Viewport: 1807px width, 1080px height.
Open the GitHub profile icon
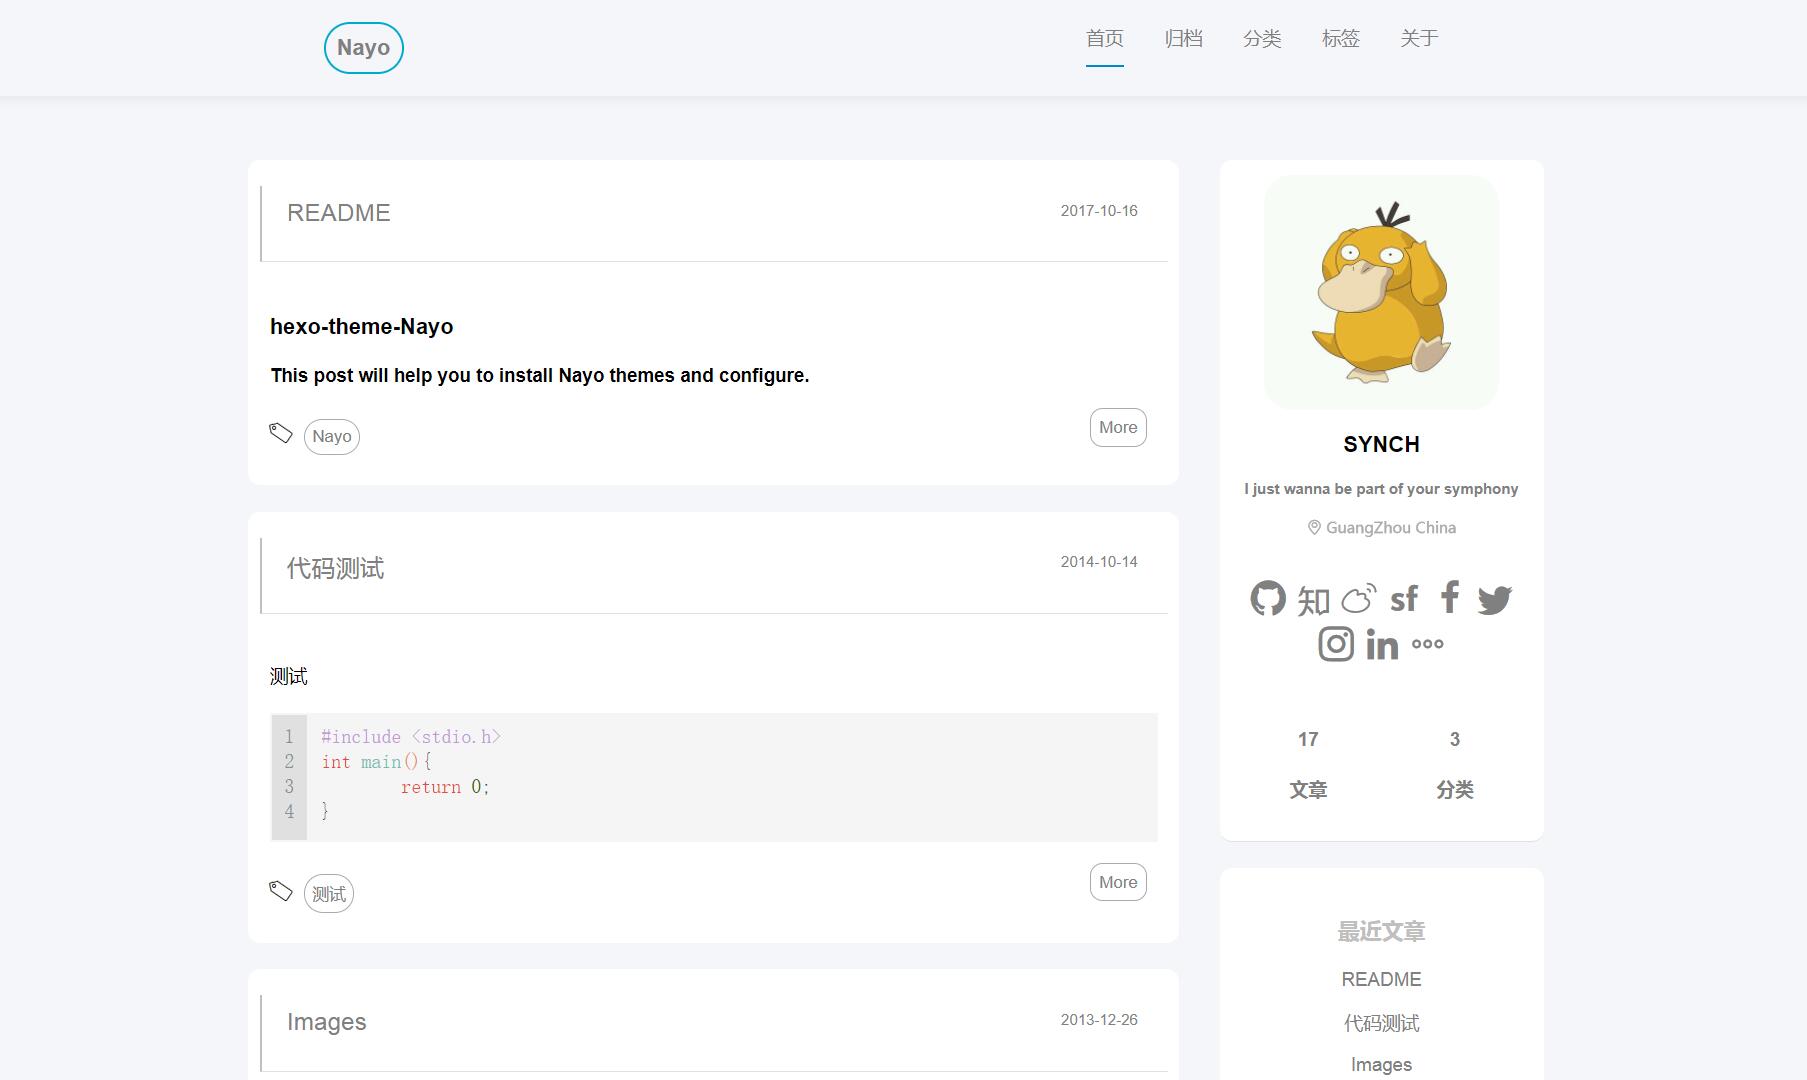tap(1268, 598)
